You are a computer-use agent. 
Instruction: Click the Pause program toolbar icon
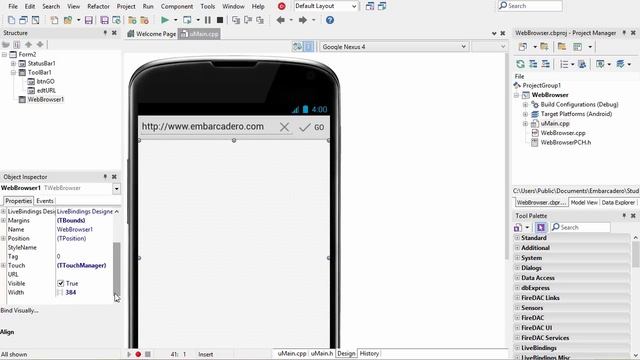(x=208, y=20)
